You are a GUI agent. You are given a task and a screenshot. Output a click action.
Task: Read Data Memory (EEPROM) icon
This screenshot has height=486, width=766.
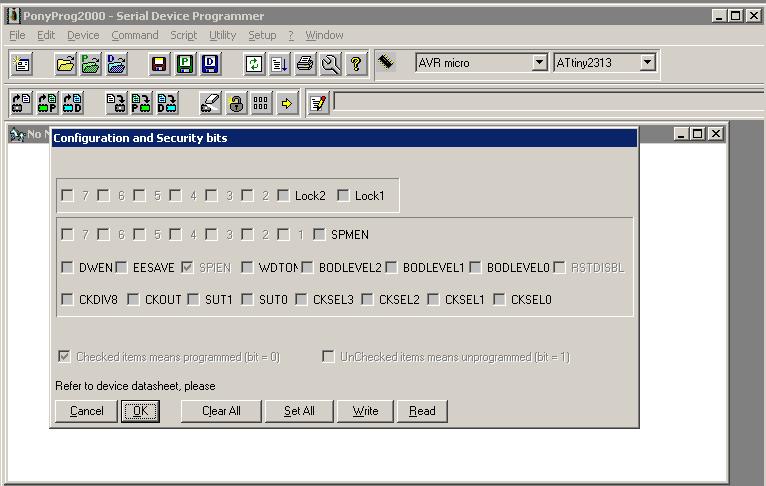[72, 103]
